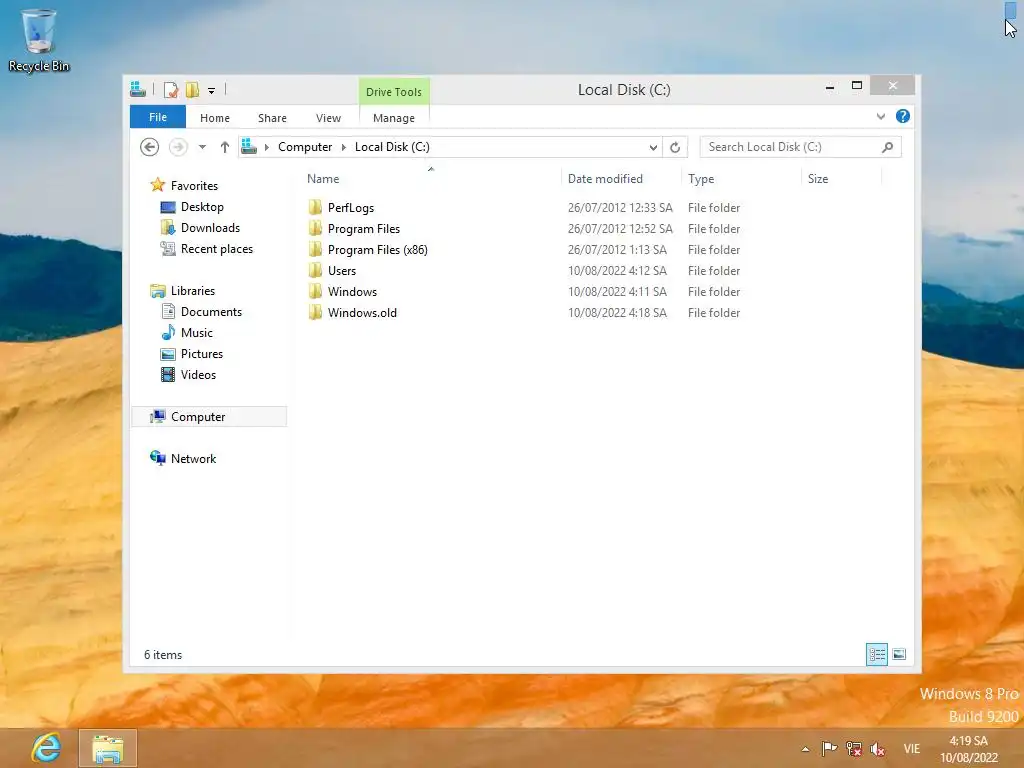Click the New Folder quick access icon

pos(192,89)
